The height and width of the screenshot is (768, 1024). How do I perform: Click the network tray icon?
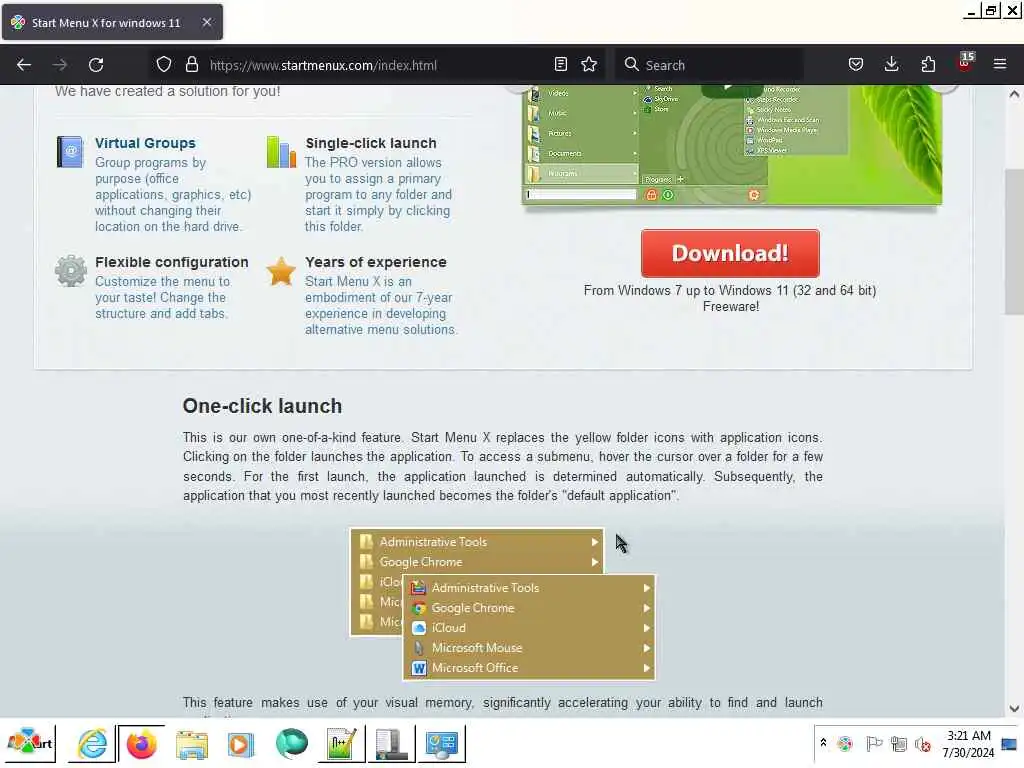[x=899, y=744]
